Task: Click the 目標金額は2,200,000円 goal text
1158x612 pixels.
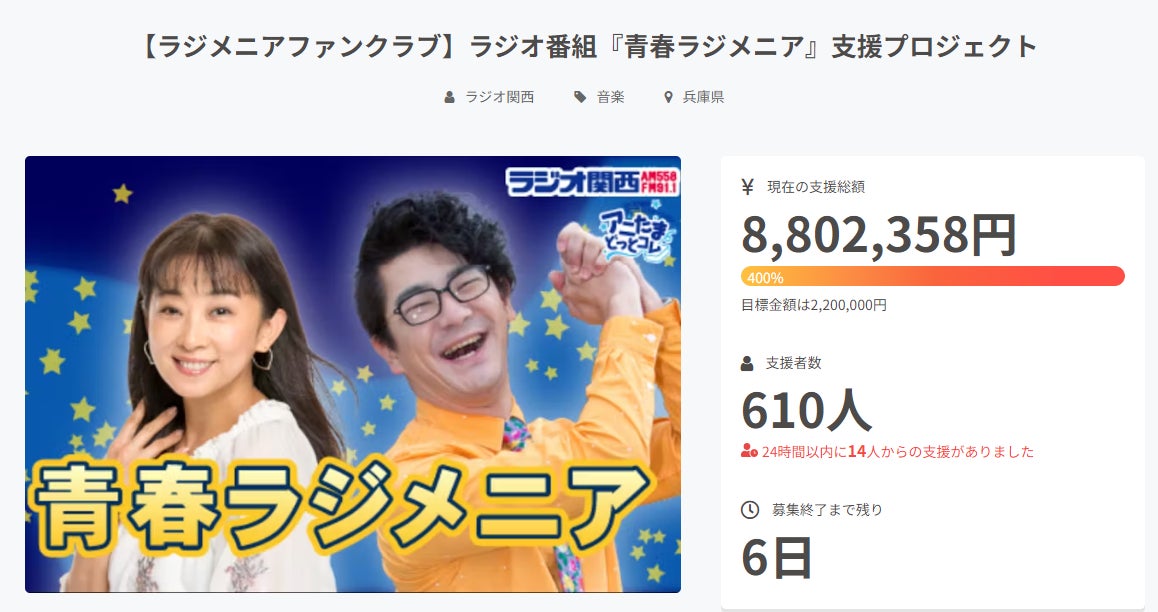Action: (814, 305)
